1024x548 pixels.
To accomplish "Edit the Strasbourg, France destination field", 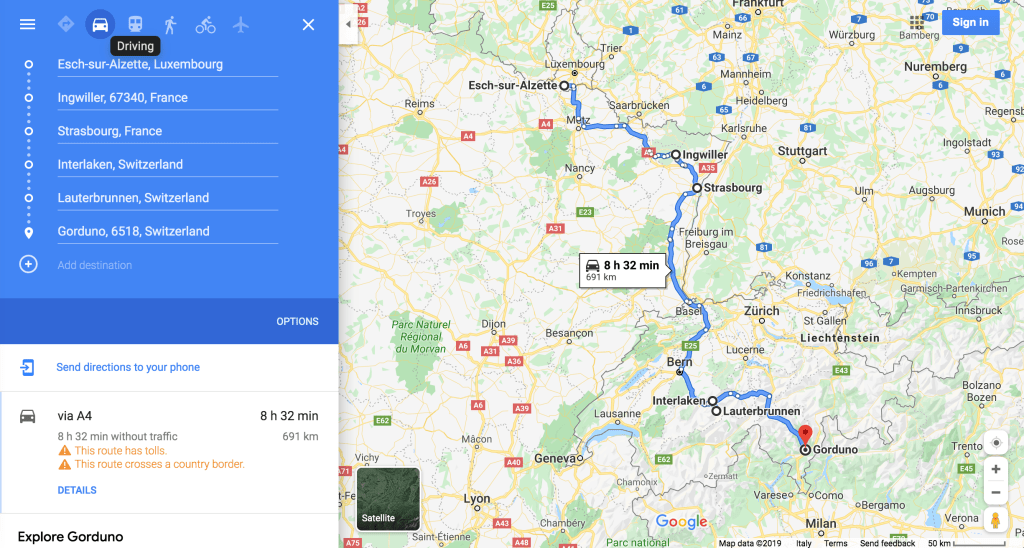I will (168, 131).
